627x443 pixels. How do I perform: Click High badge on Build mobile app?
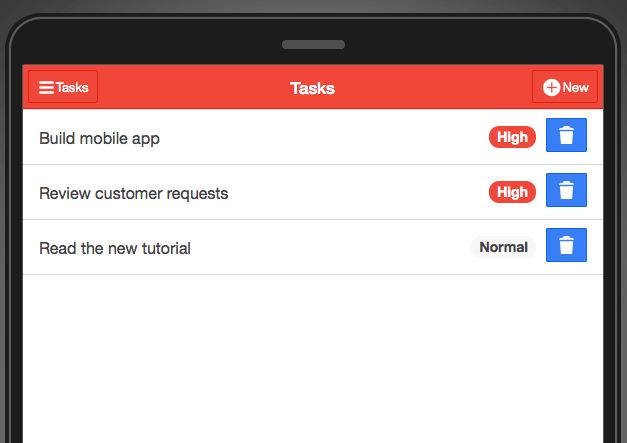(x=512, y=137)
